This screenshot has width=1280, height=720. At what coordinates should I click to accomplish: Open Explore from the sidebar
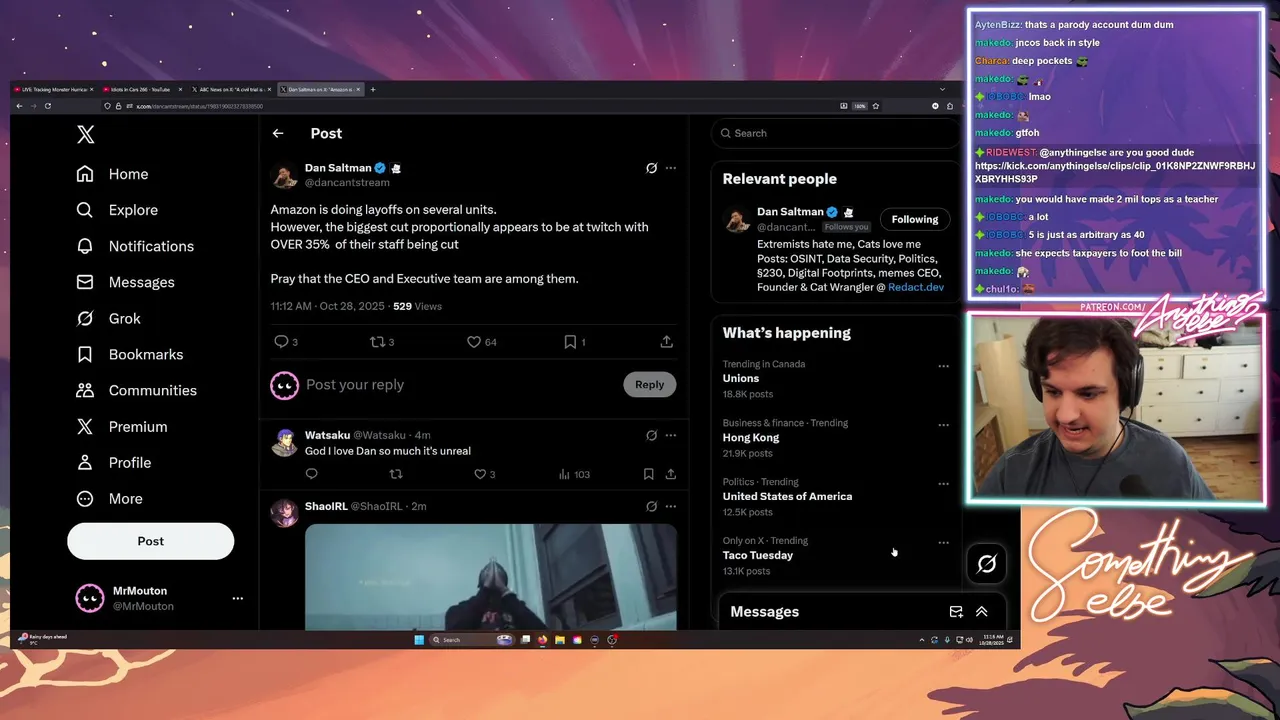[118, 210]
